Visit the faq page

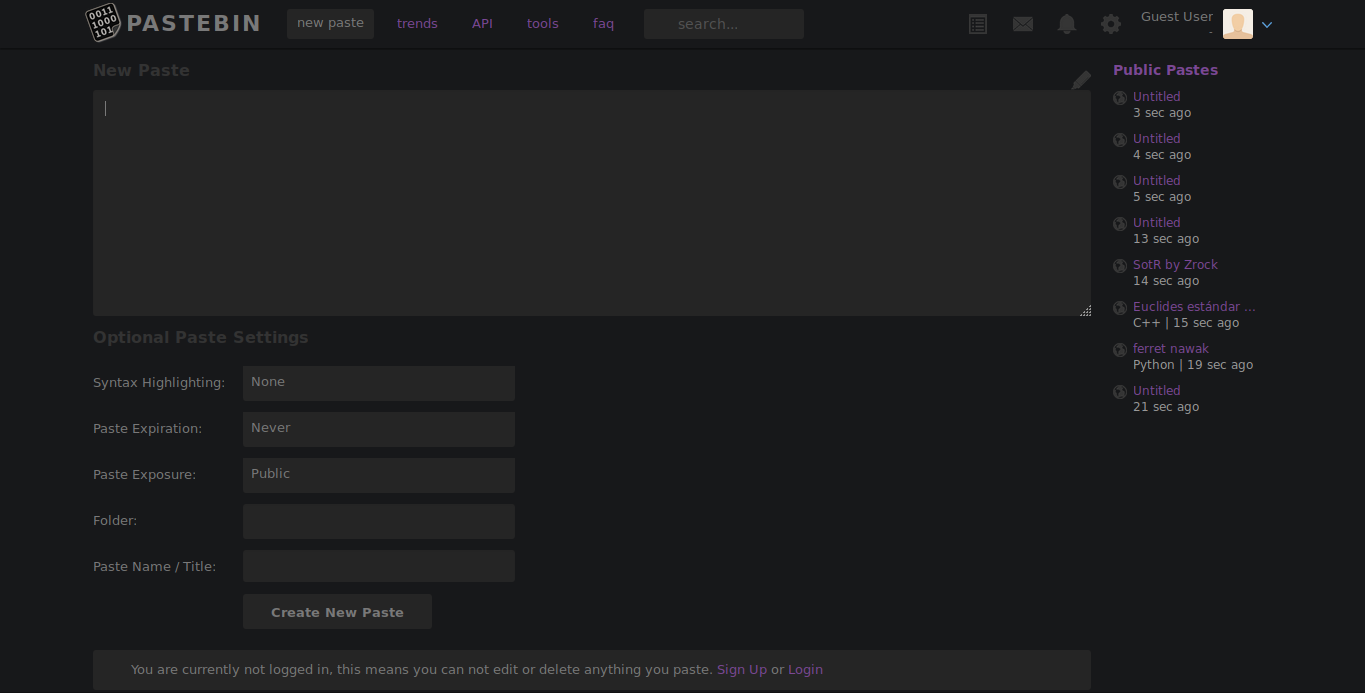click(603, 23)
